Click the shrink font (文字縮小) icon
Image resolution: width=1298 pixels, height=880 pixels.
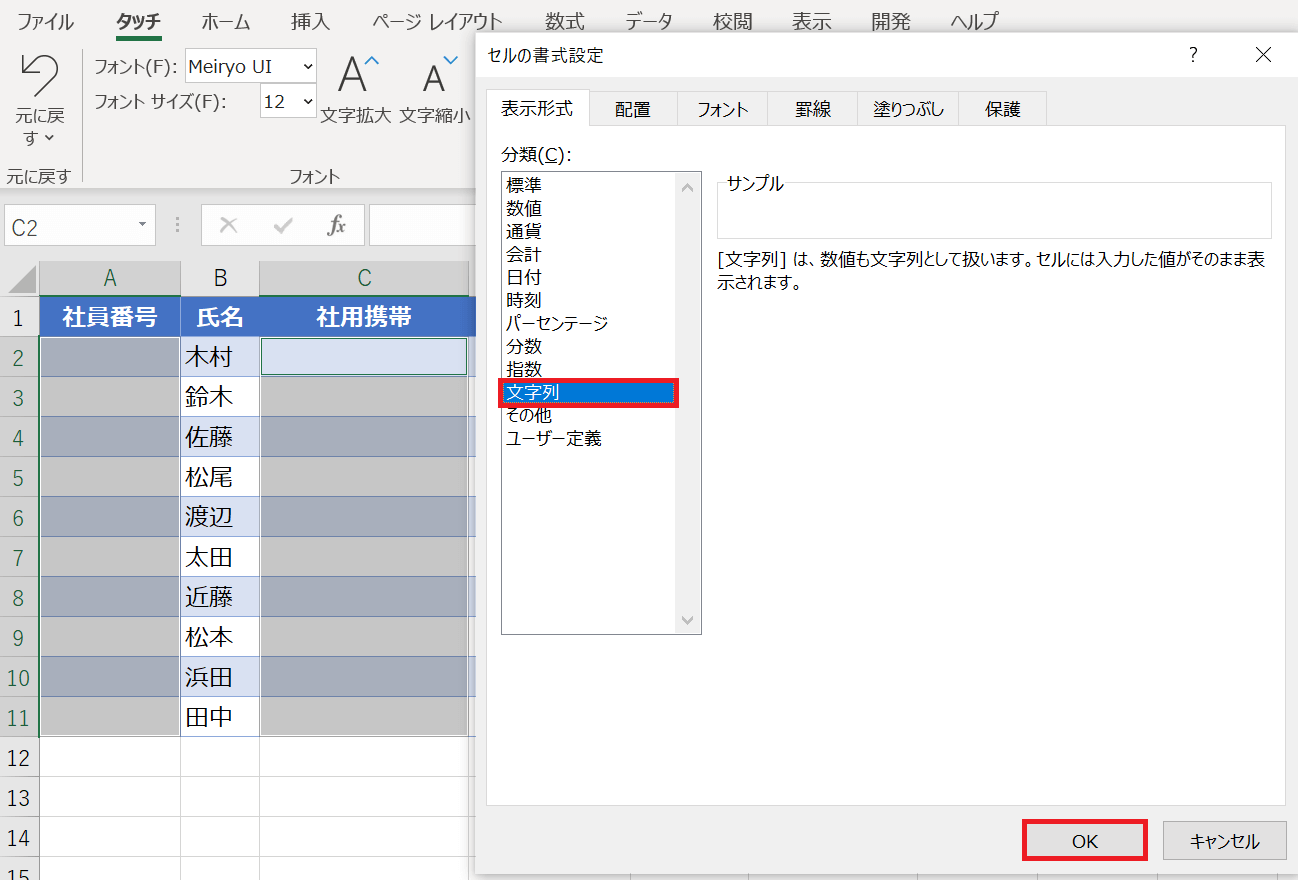click(438, 75)
